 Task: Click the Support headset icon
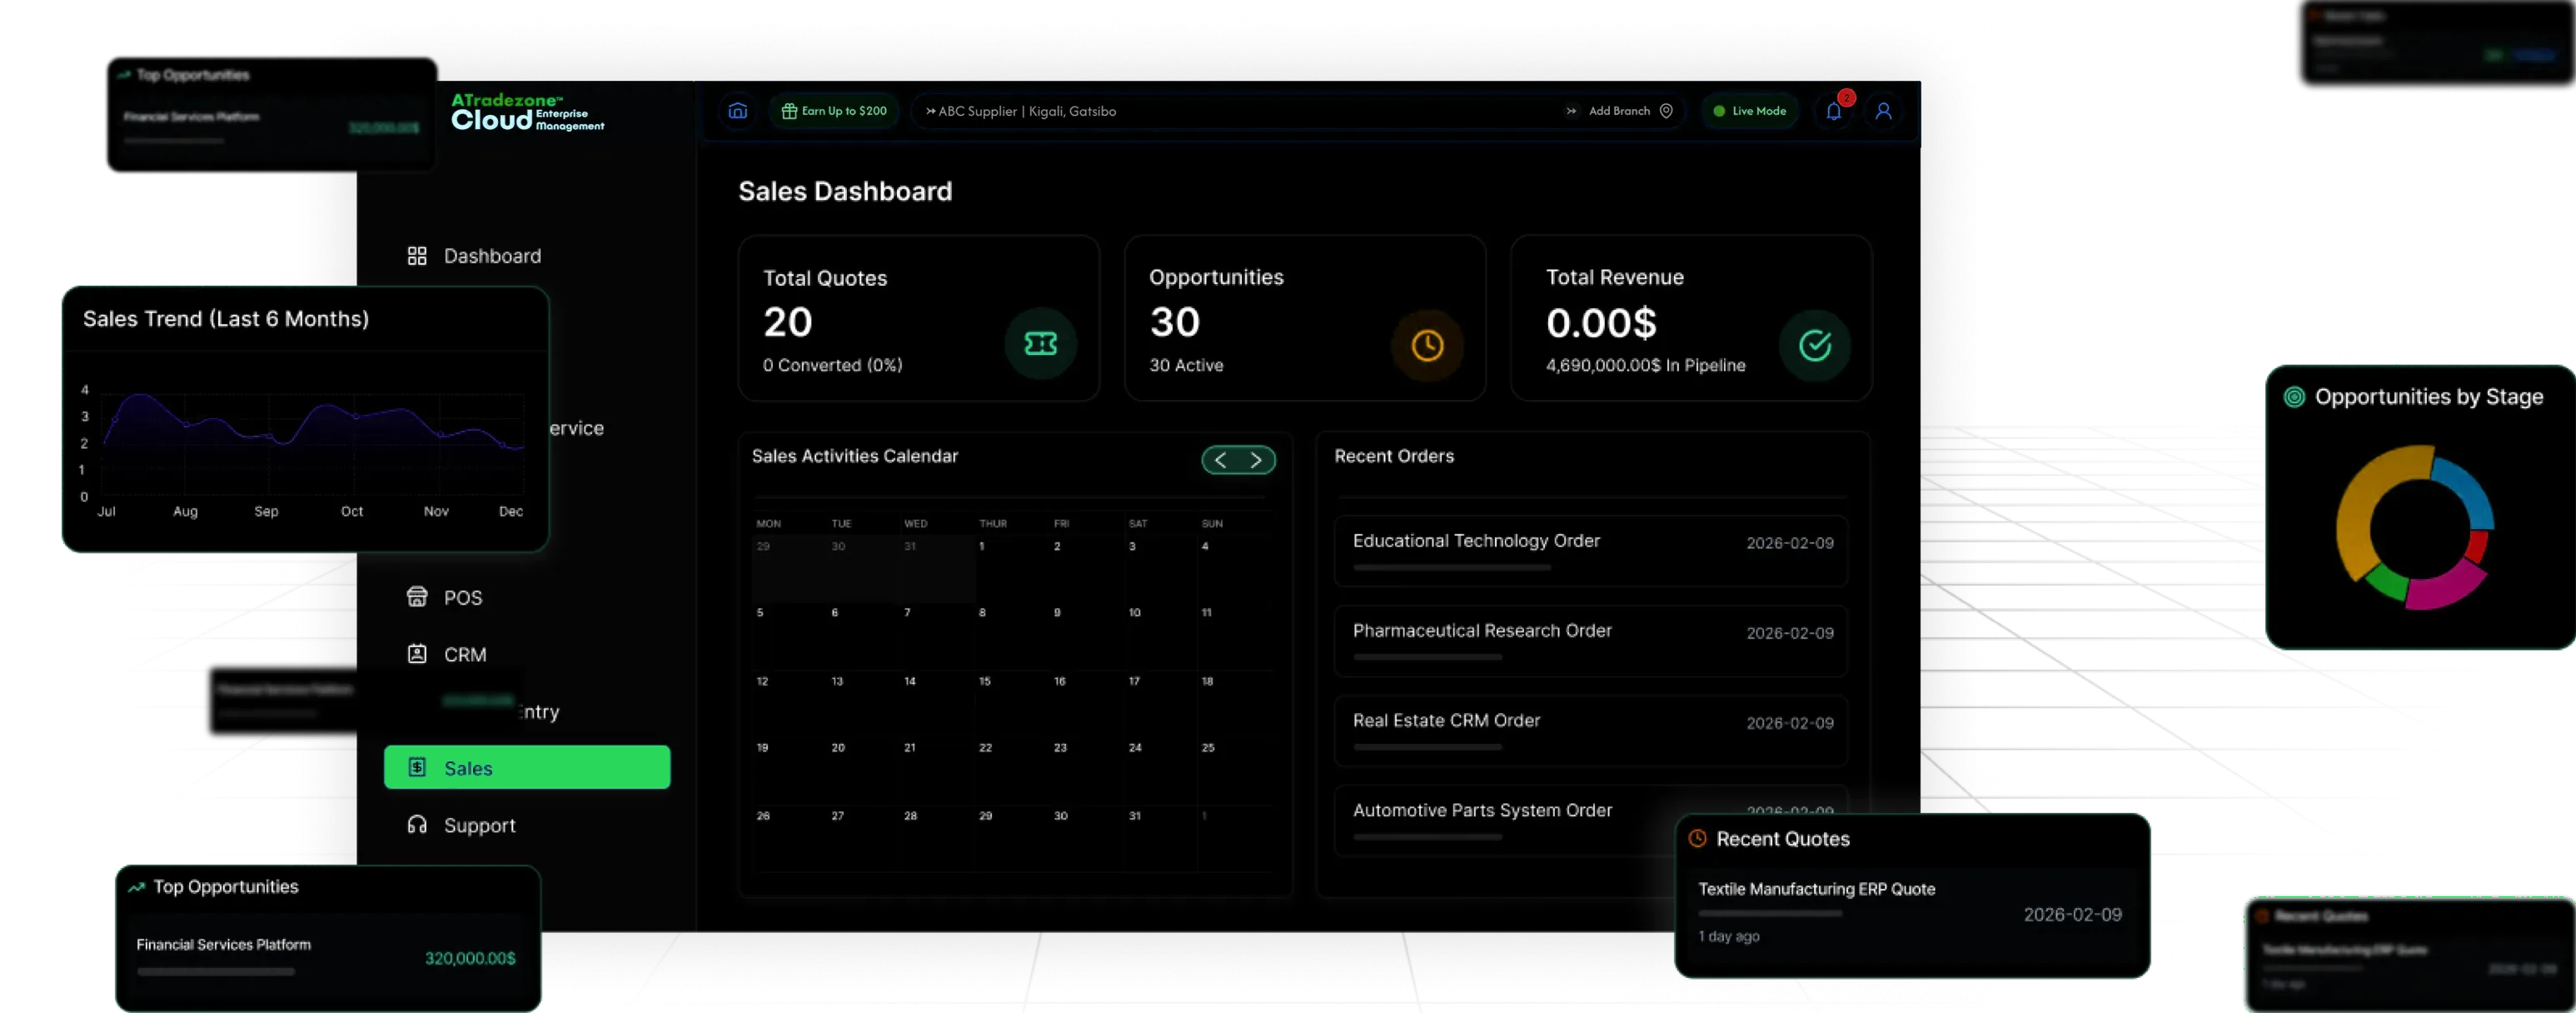pos(417,825)
